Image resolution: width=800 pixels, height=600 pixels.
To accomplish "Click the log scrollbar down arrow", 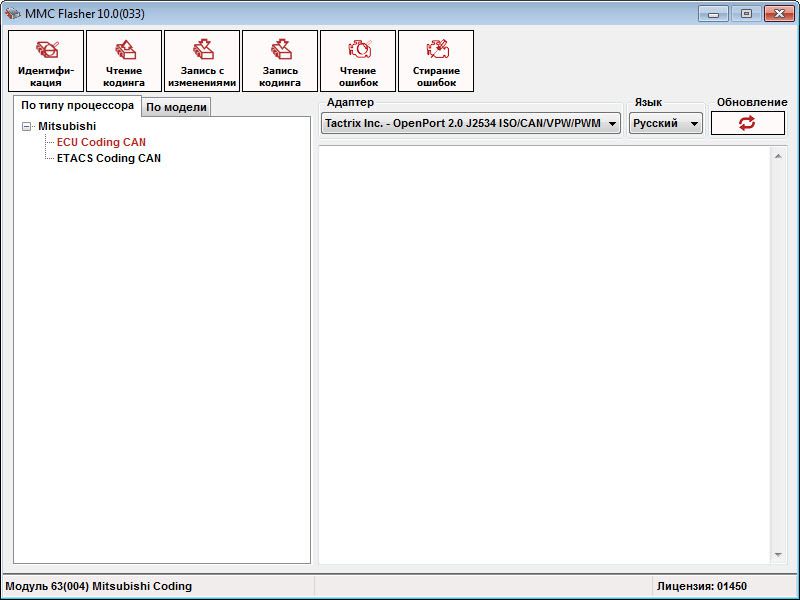I will (x=779, y=556).
